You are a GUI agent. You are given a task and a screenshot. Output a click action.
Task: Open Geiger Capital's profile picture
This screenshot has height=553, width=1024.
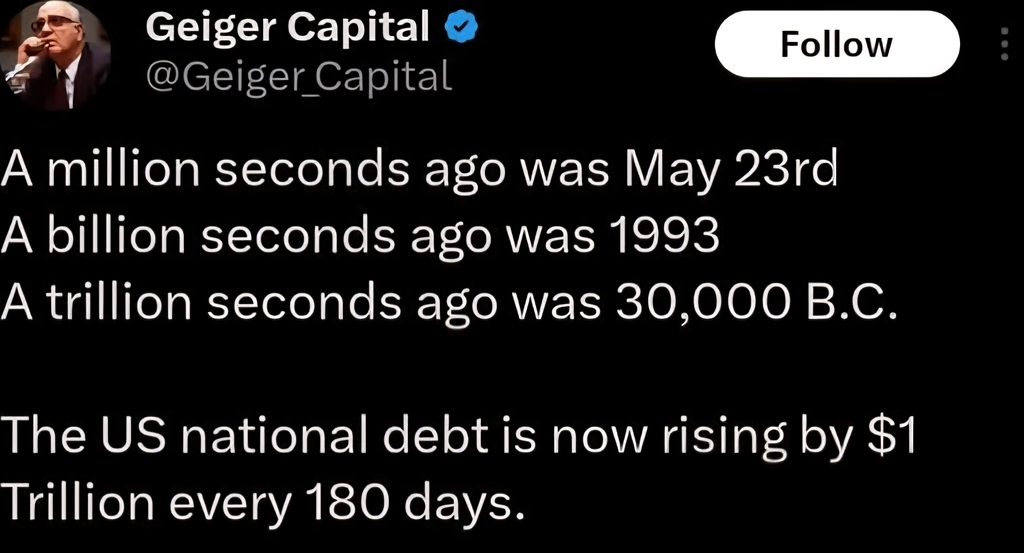click(x=55, y=55)
